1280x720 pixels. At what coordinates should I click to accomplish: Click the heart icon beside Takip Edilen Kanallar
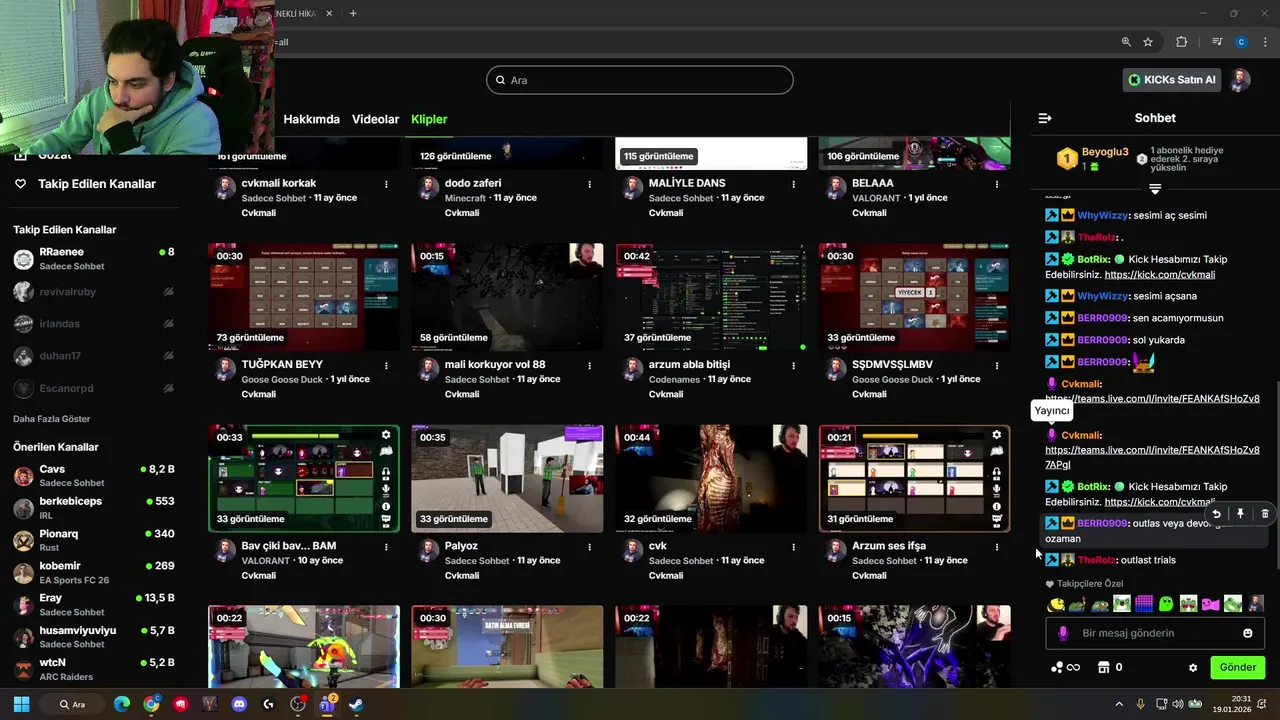click(x=20, y=184)
